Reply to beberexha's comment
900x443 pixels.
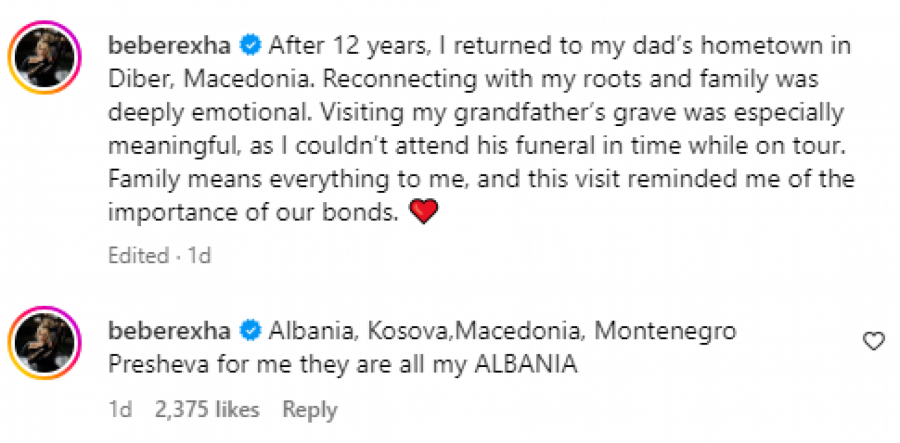(309, 410)
